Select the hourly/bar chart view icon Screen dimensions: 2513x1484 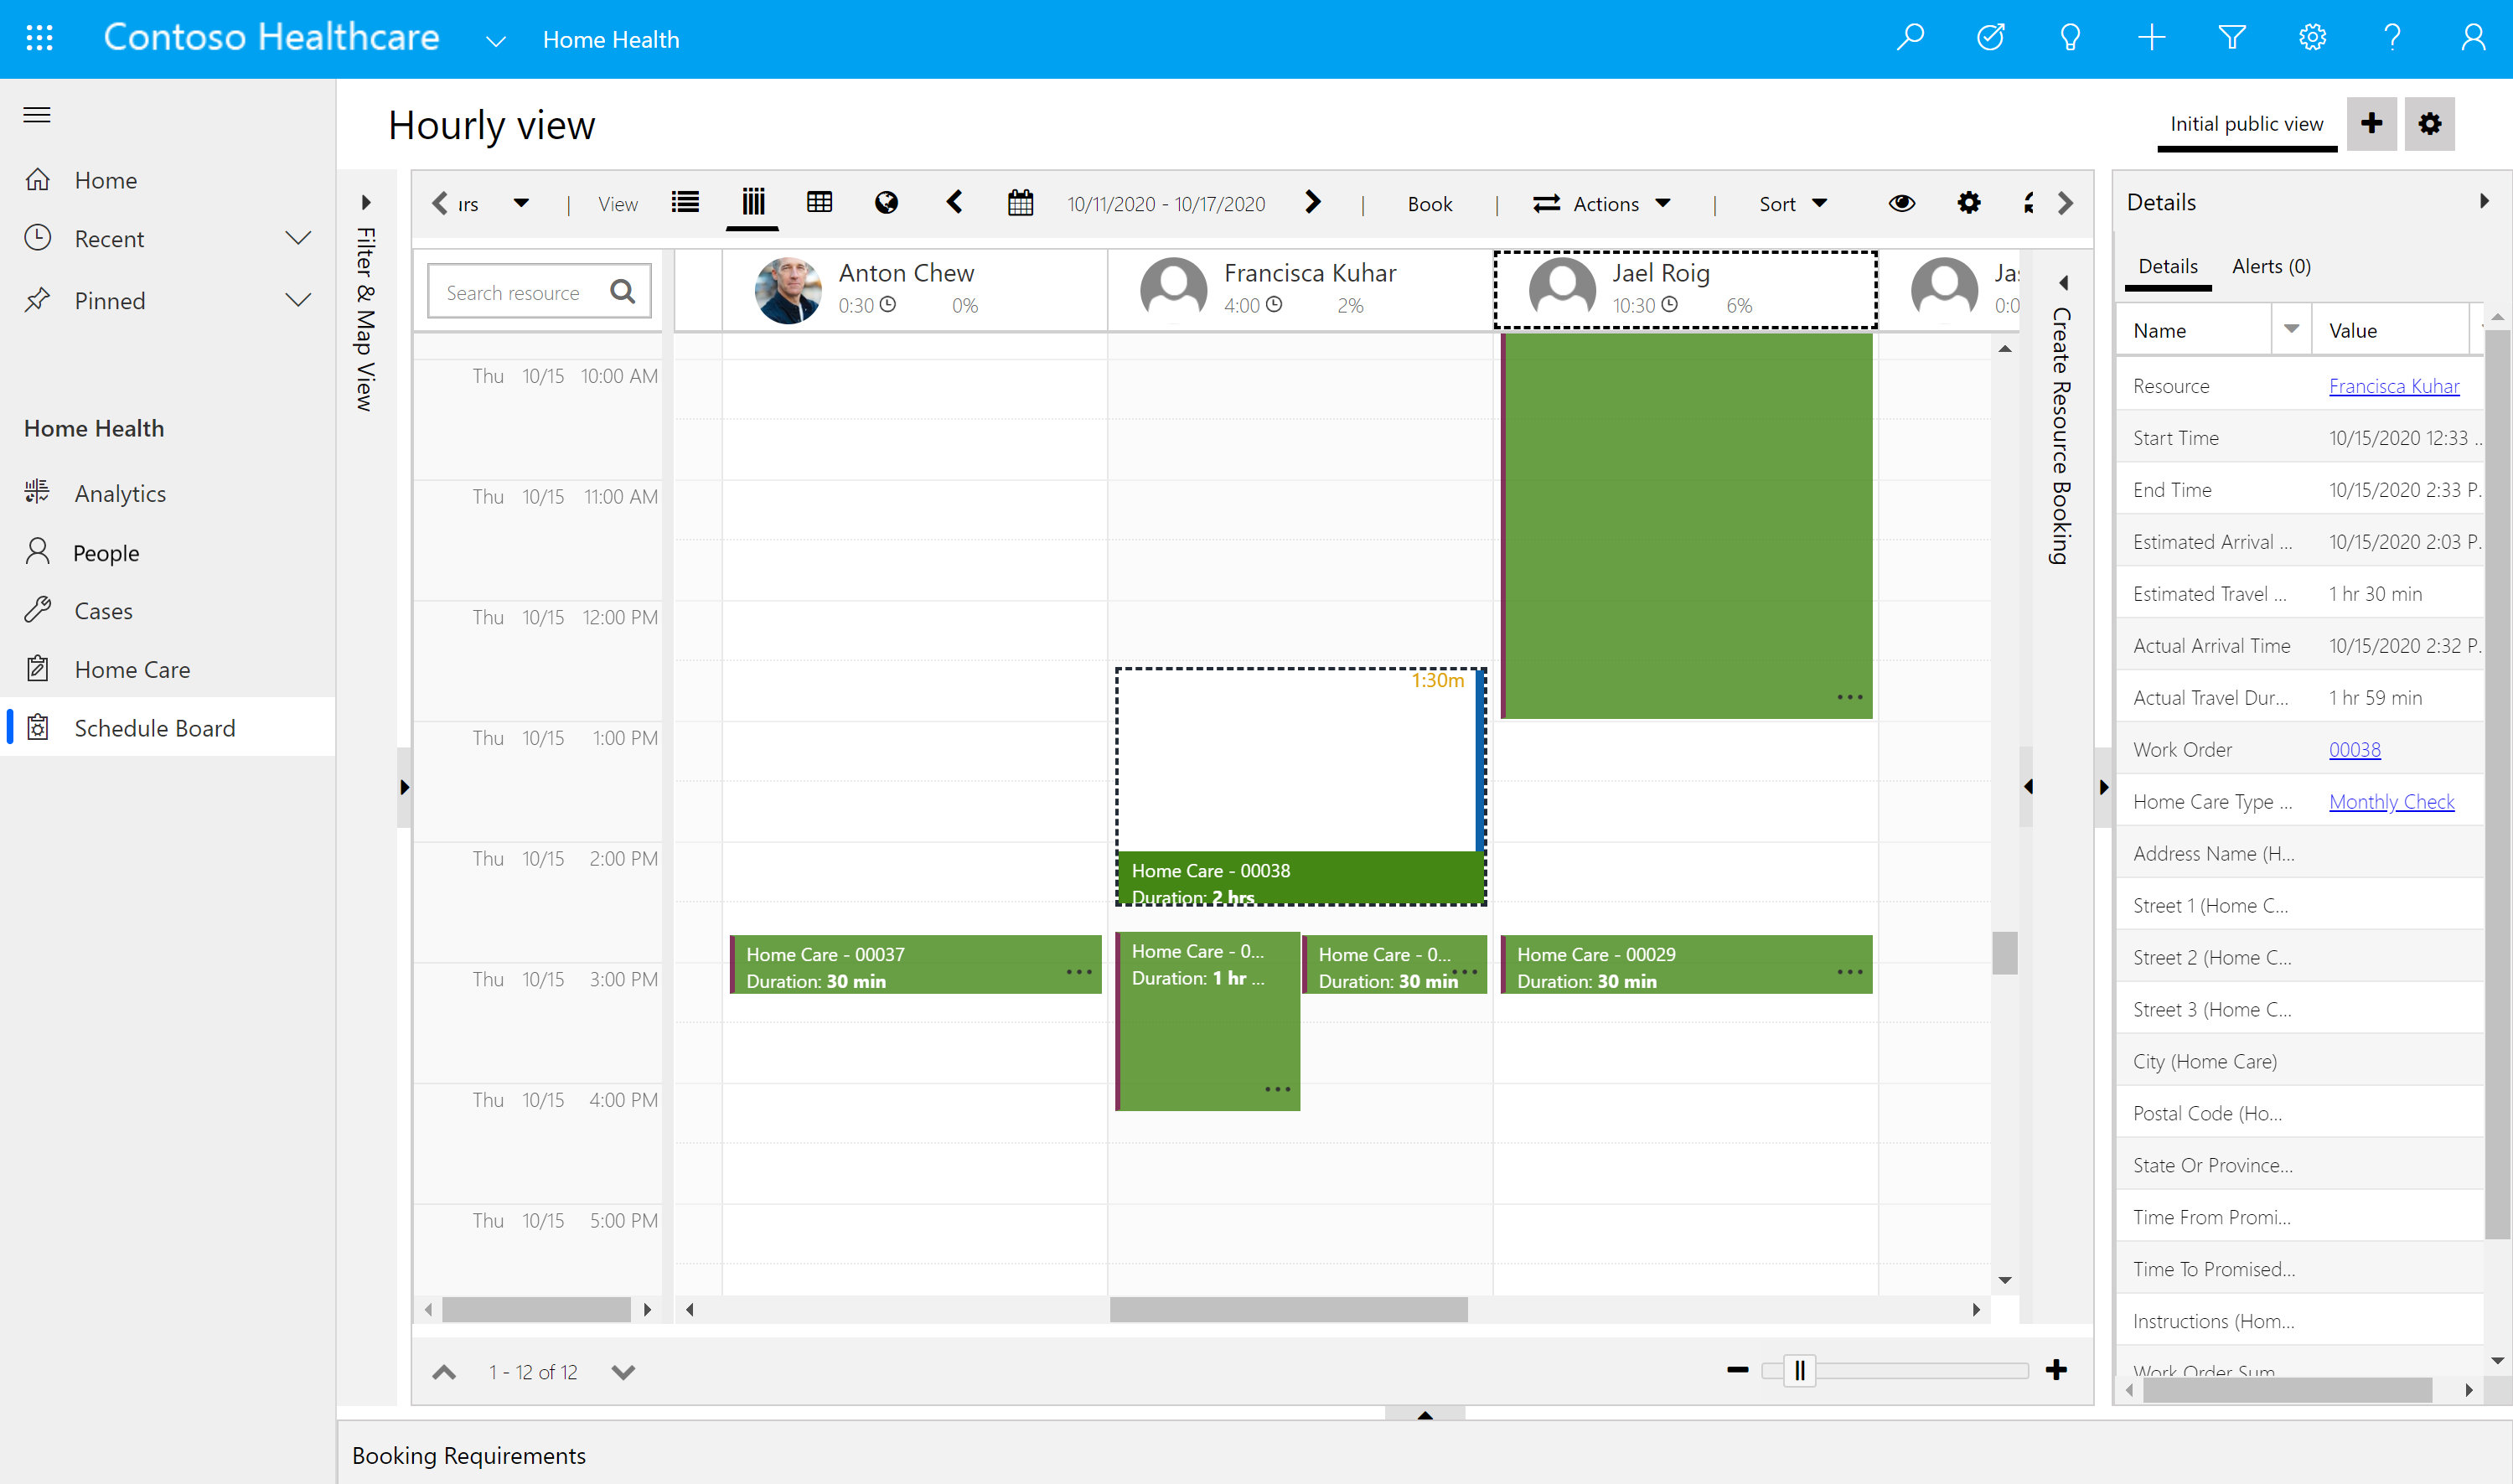[x=752, y=203]
